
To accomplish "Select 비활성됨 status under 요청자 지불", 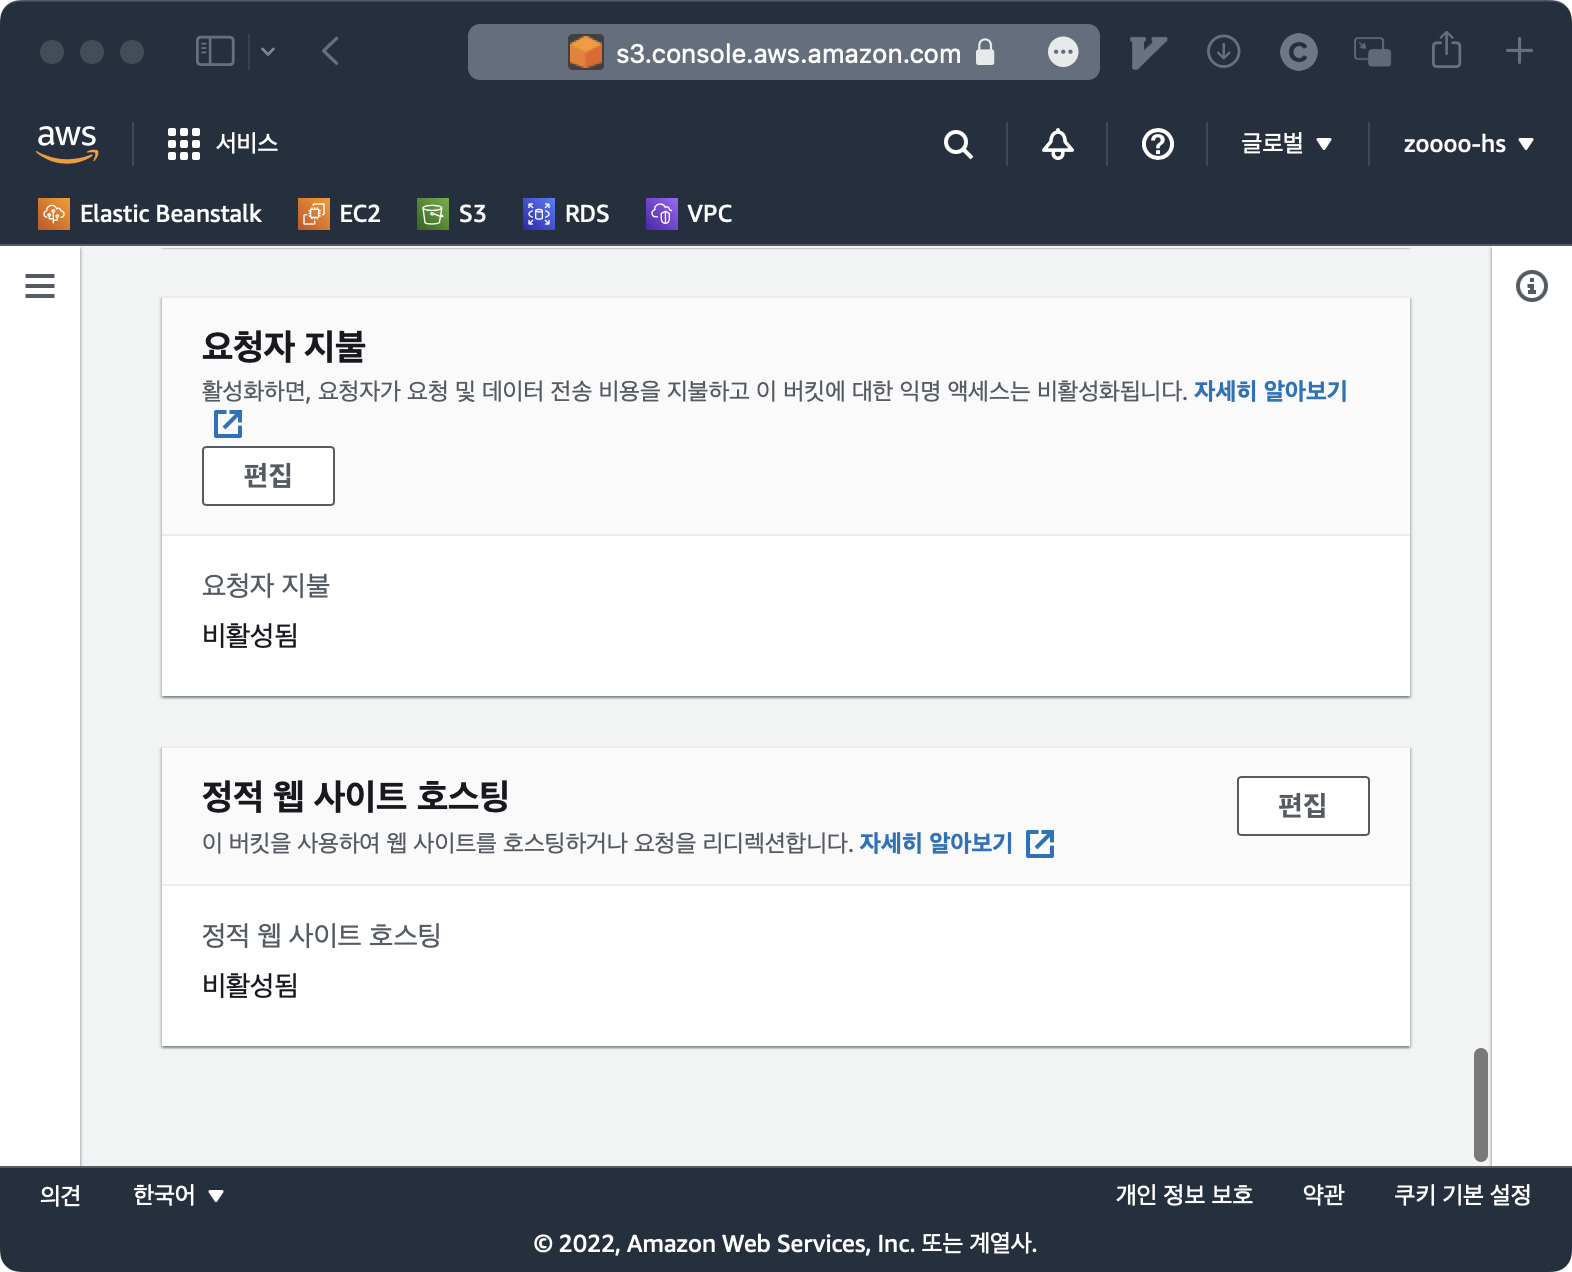I will click(250, 635).
